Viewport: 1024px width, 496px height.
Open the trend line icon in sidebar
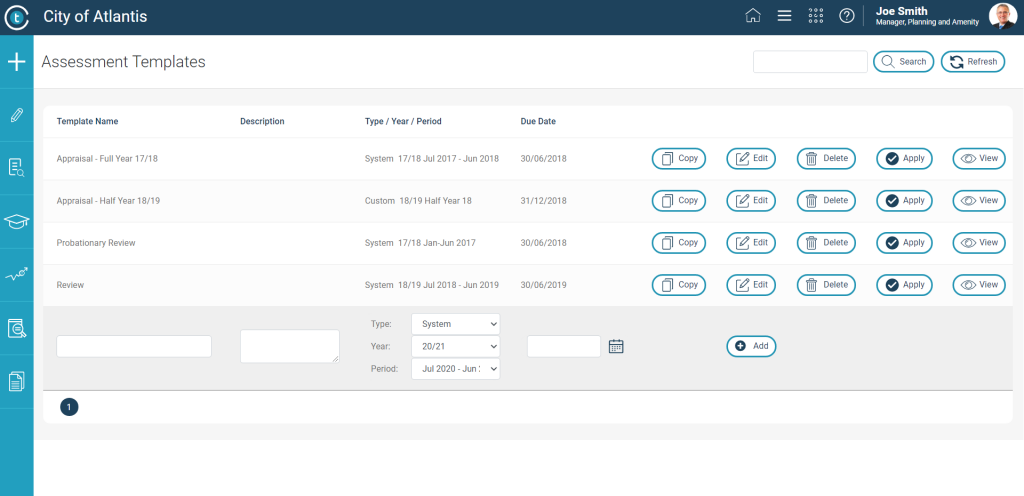pos(16,275)
